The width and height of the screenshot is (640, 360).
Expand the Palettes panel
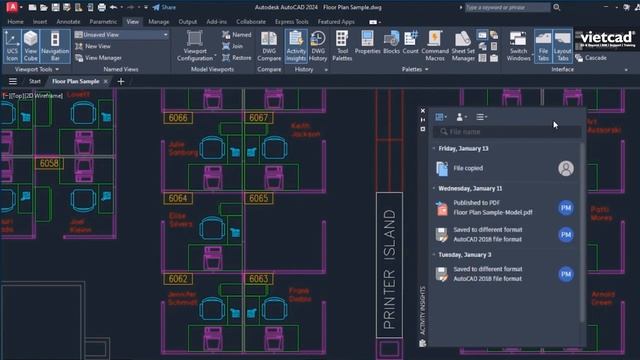pyautogui.click(x=415, y=69)
